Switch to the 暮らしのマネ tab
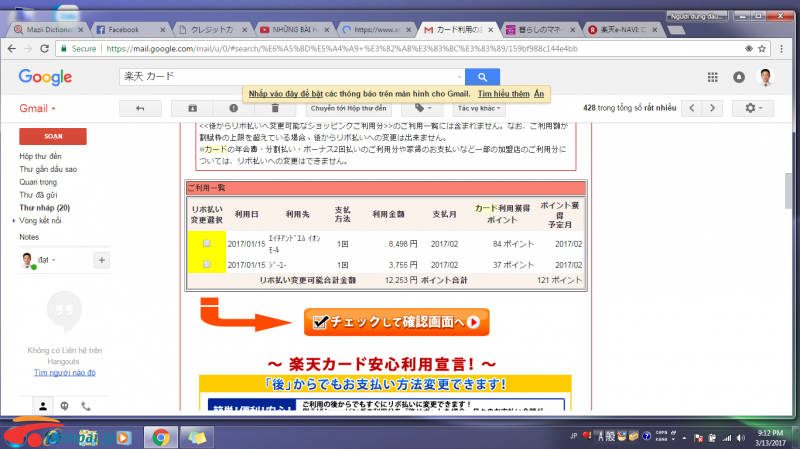 [x=540, y=30]
